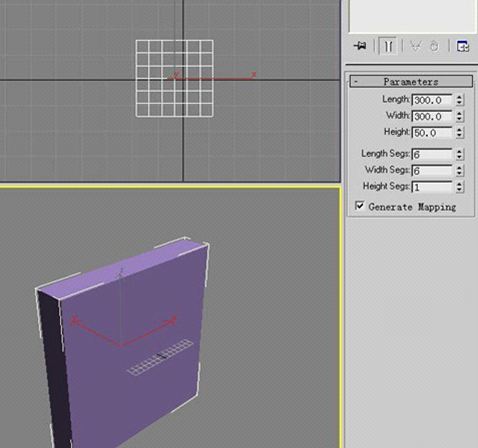478x448 pixels.
Task: Click the Length spinner arrows
Action: coord(460,100)
